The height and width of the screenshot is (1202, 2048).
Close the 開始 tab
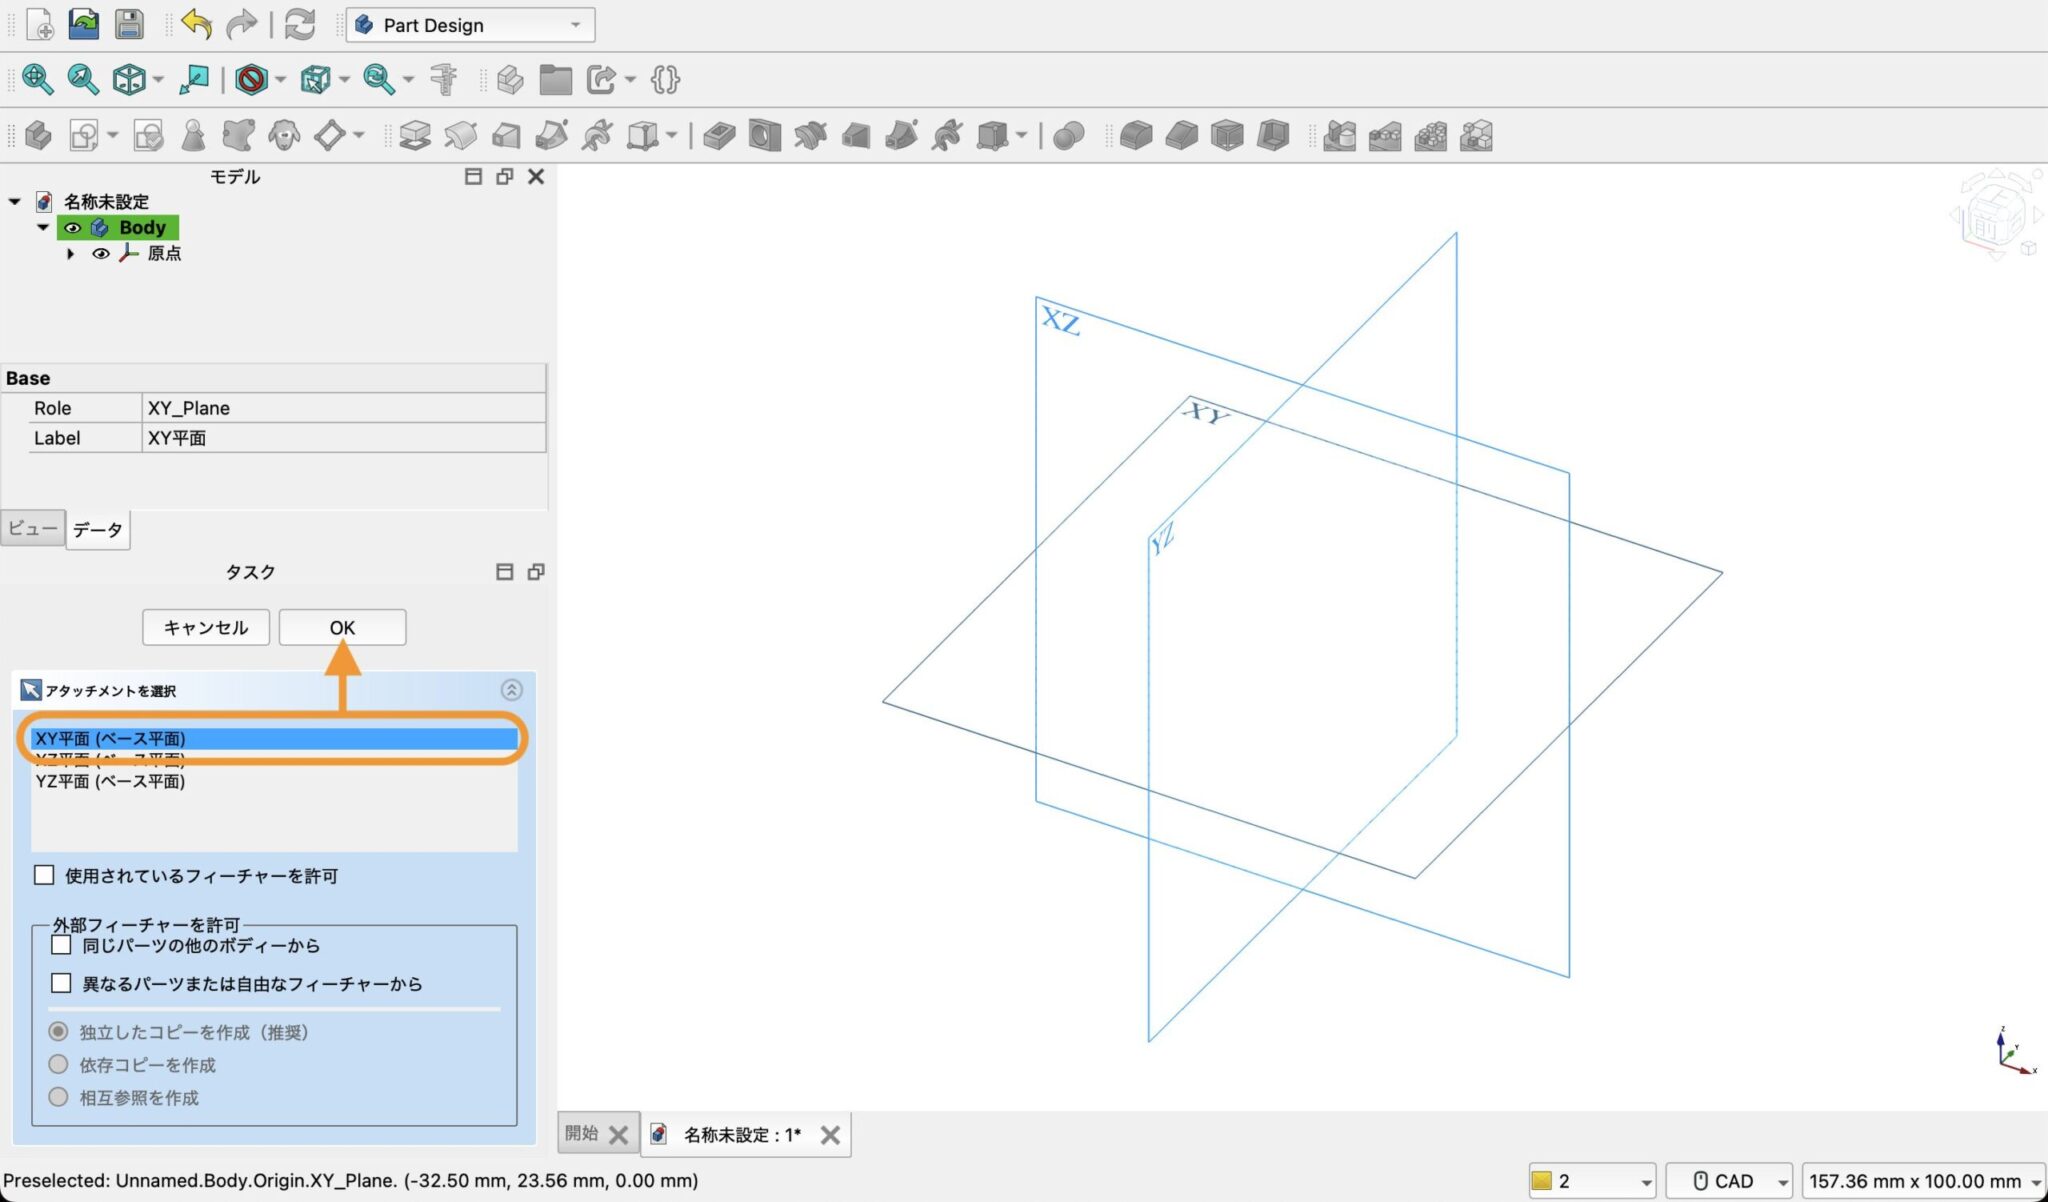tap(619, 1135)
